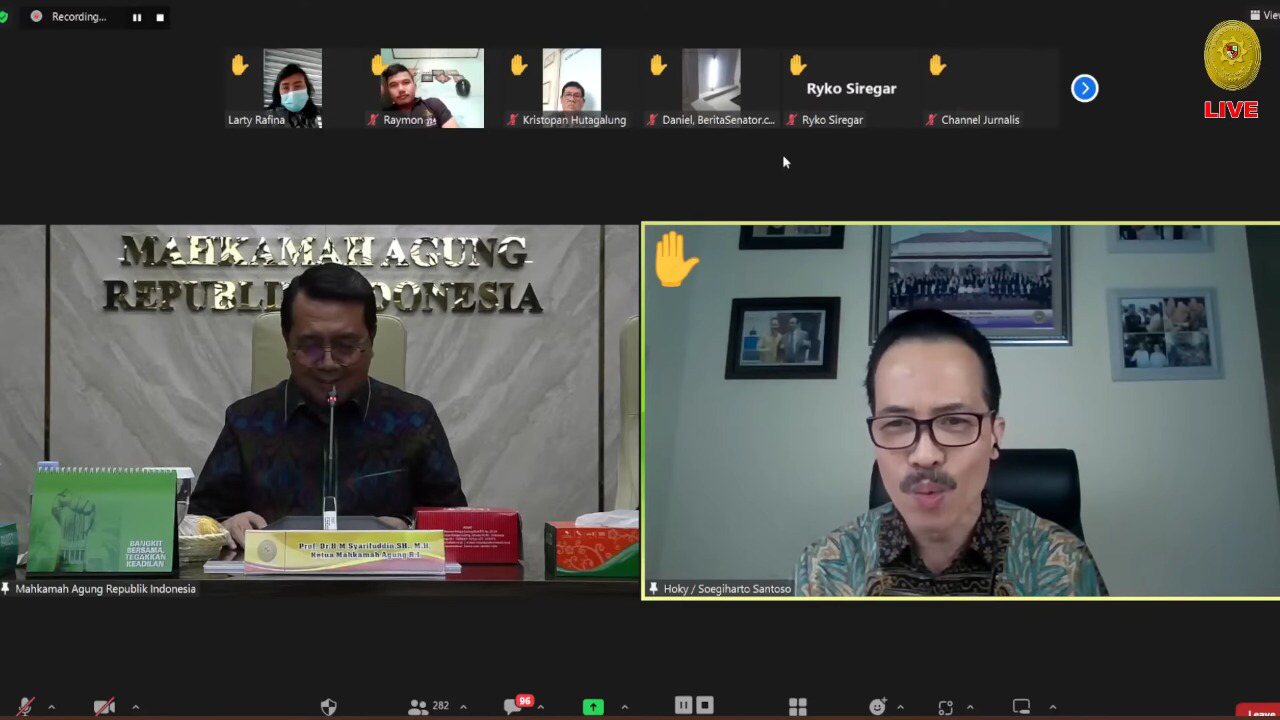The height and width of the screenshot is (720, 1280).
Task: Start your video camera
Action: coord(105,705)
